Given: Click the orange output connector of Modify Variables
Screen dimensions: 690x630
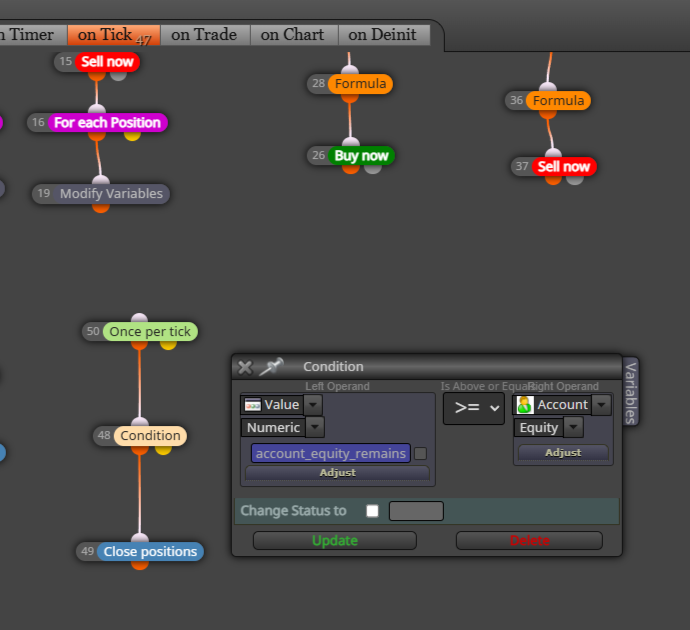Looking at the screenshot, I should click(101, 208).
